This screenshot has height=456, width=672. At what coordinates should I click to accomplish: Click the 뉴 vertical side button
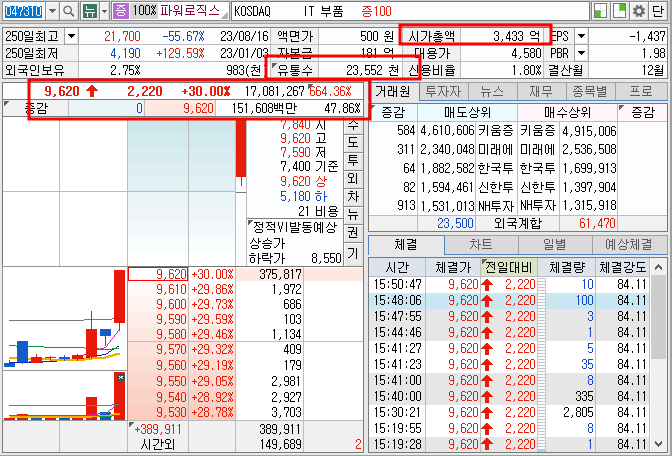(x=353, y=214)
